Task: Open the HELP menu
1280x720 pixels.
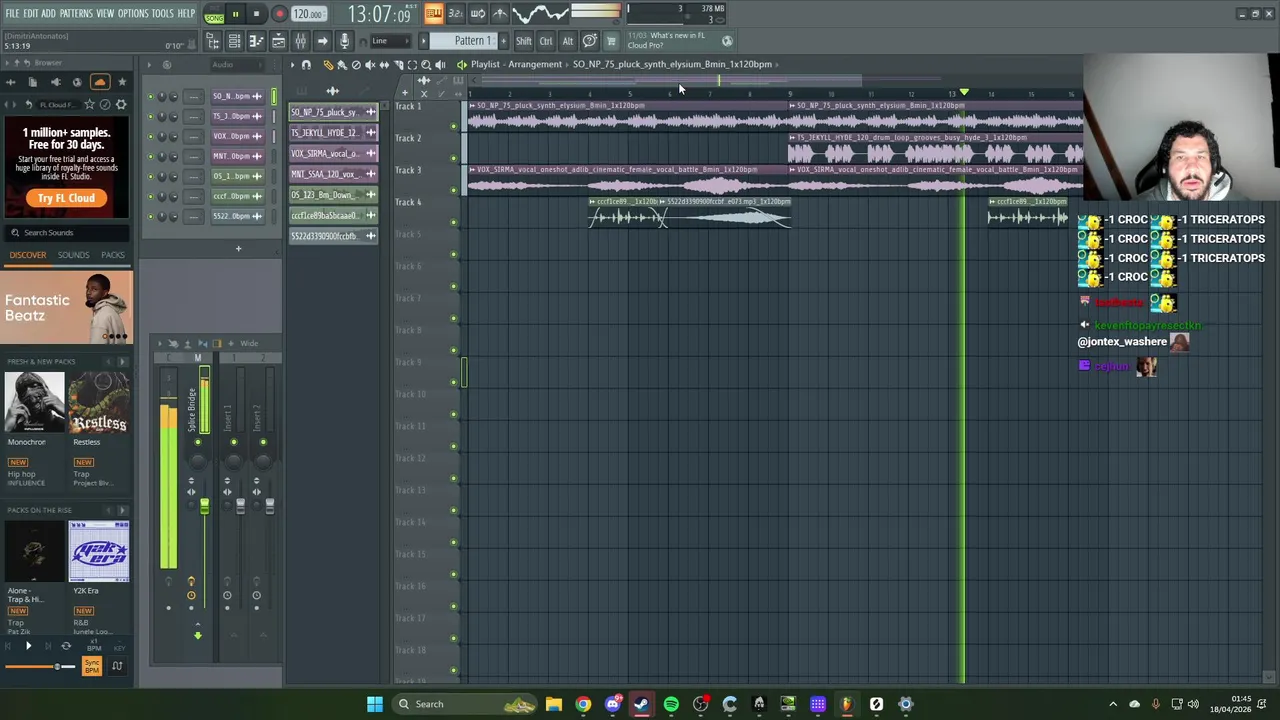Action: pos(186,13)
